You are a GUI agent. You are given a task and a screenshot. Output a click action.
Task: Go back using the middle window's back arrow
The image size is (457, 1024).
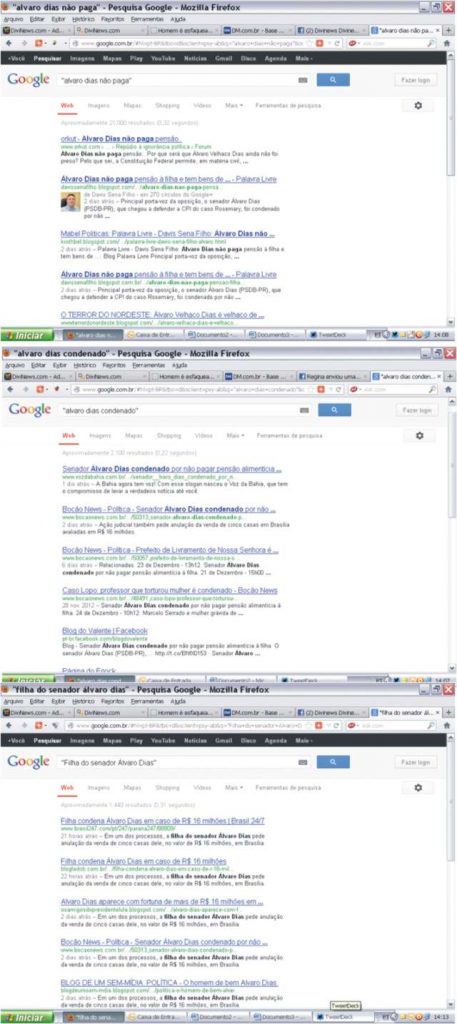[8, 389]
